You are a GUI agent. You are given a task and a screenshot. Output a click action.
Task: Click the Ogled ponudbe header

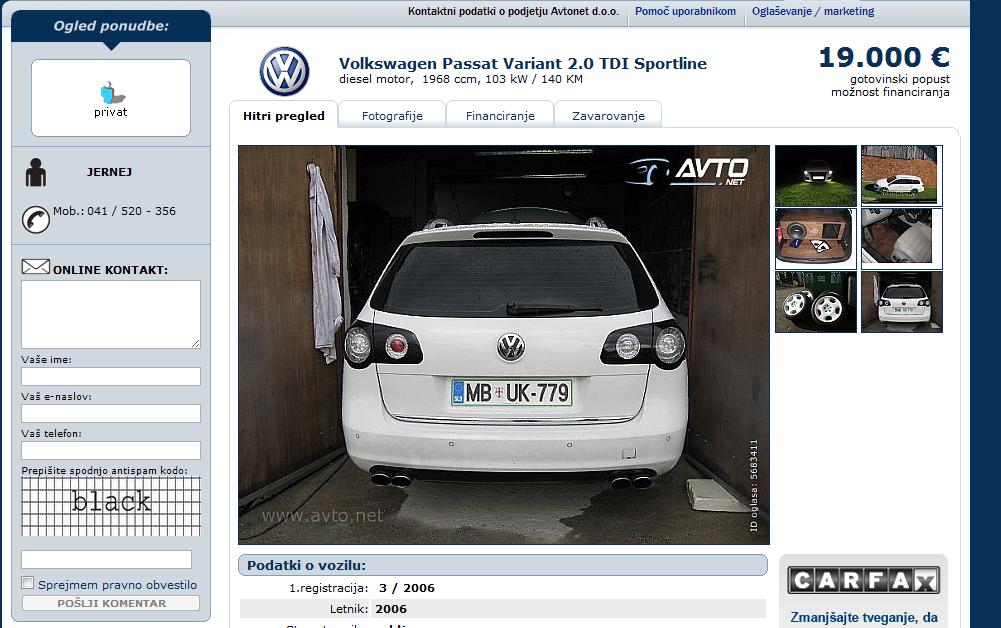pyautogui.click(x=111, y=26)
